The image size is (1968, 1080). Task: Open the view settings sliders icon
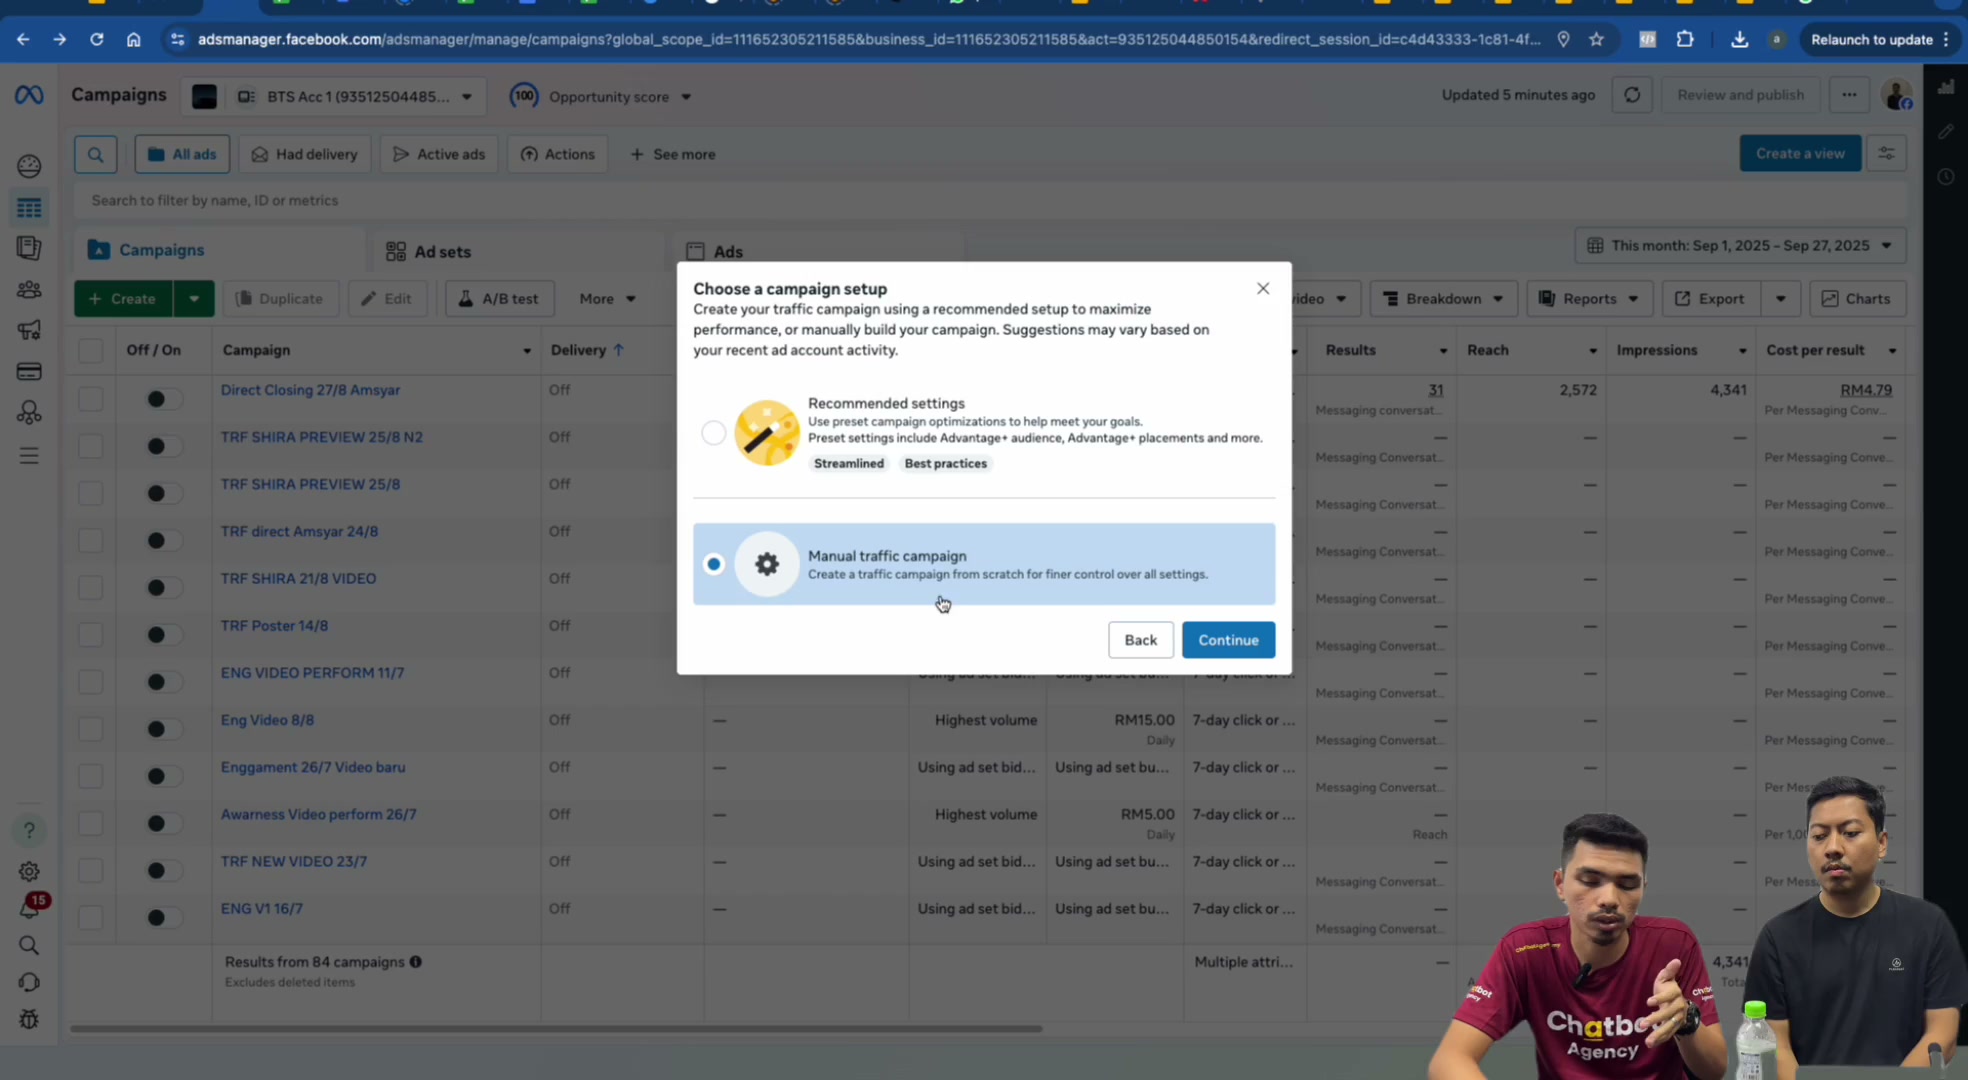[1886, 153]
